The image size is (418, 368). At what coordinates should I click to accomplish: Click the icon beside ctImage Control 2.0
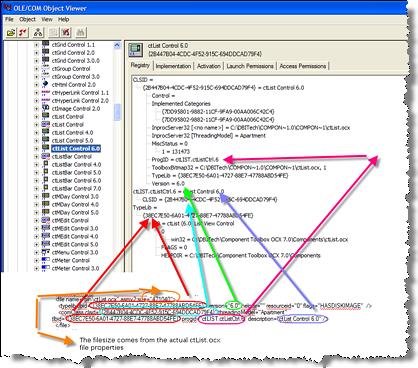46,109
